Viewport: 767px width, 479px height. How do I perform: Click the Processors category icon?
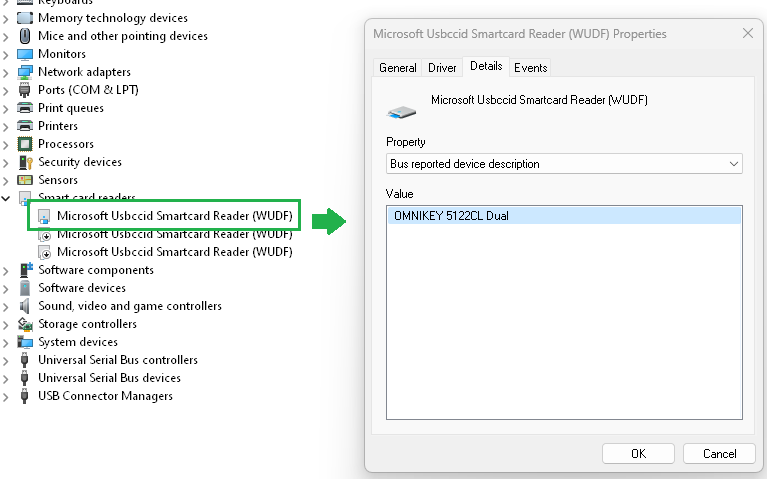coord(26,144)
